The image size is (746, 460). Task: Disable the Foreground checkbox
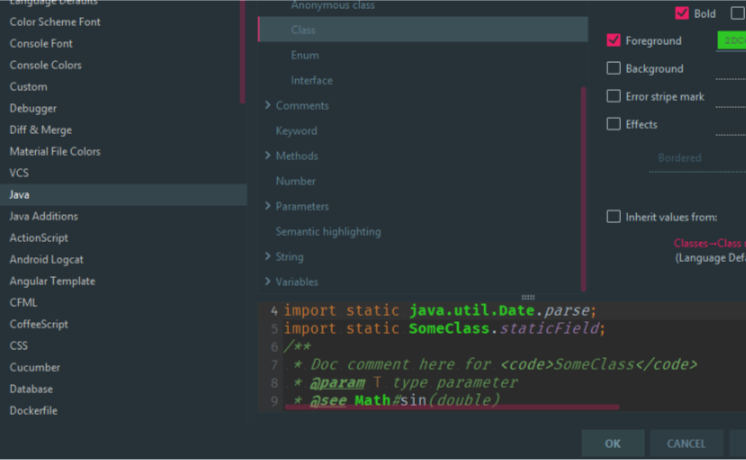pos(614,41)
